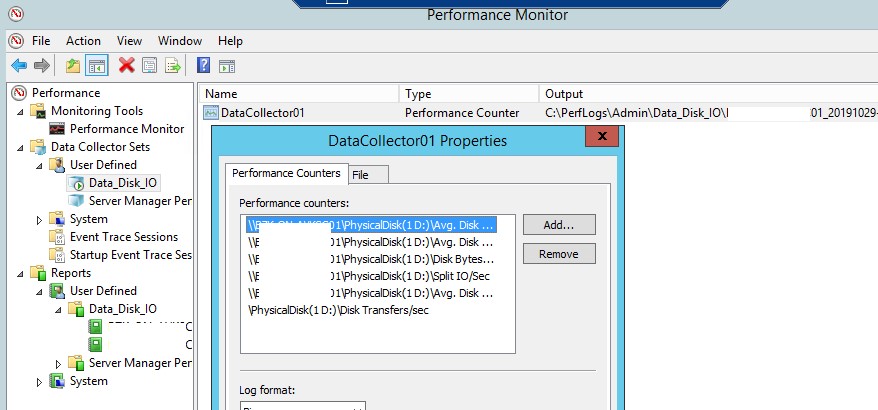
Task: Select the highlighted Avg. Disk counter entry
Action: coord(371,225)
